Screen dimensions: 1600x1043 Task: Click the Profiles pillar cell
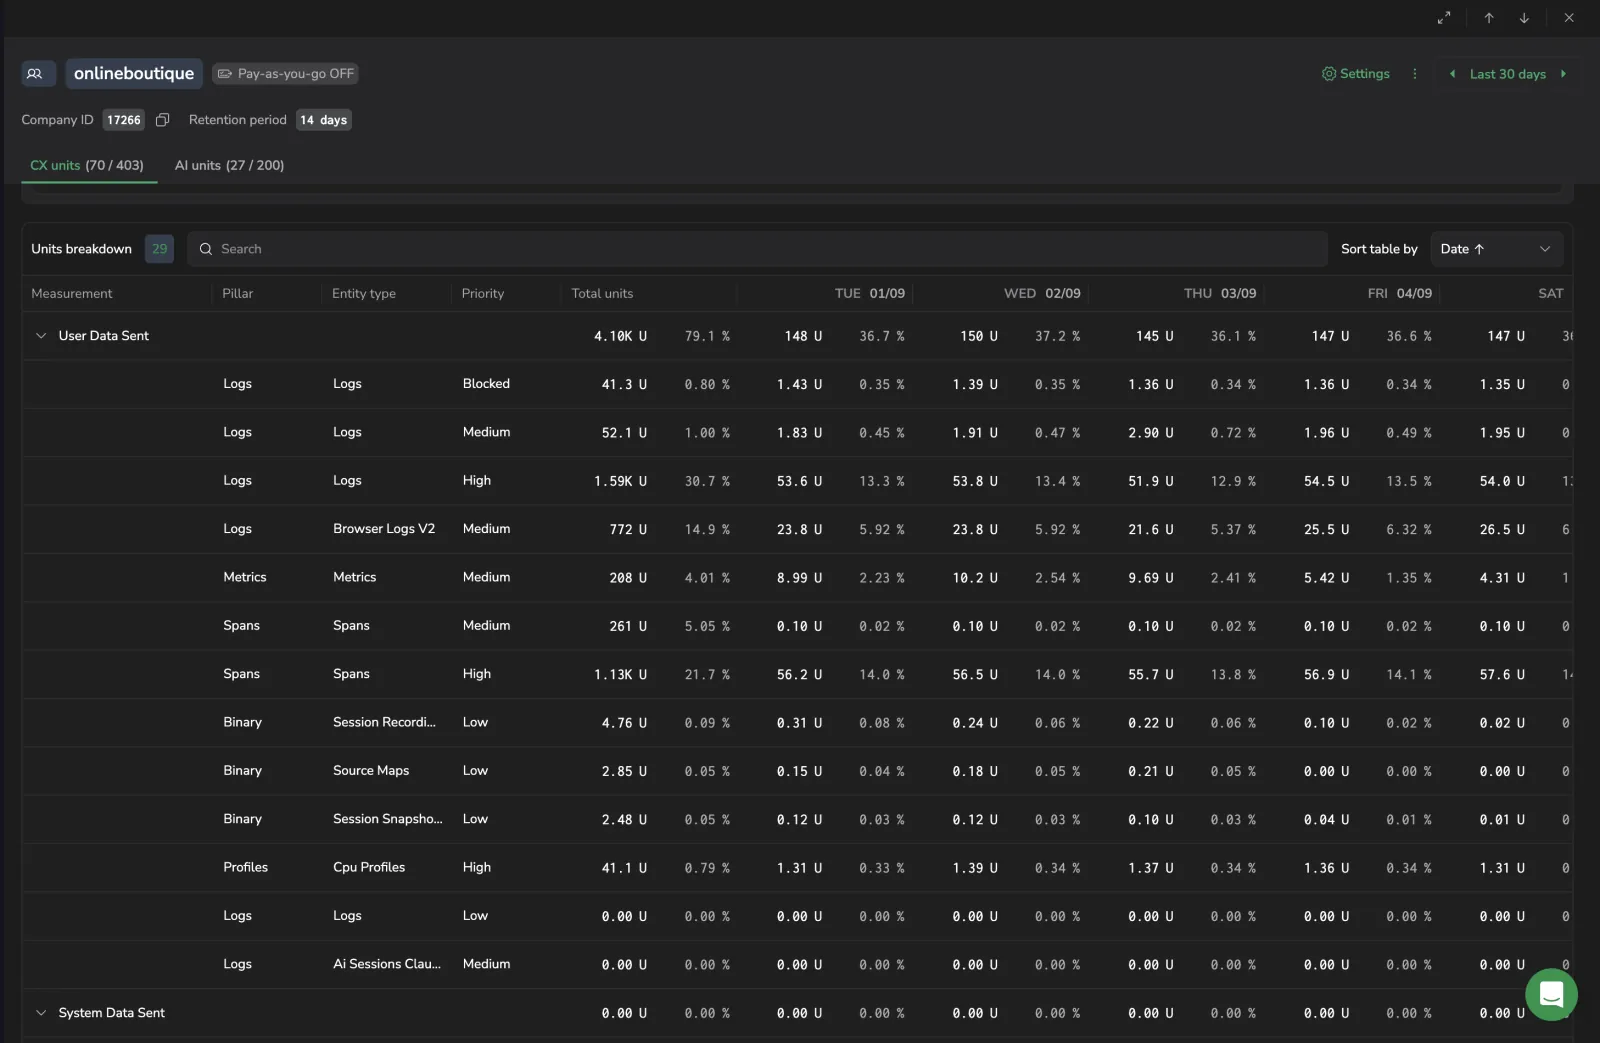245,867
